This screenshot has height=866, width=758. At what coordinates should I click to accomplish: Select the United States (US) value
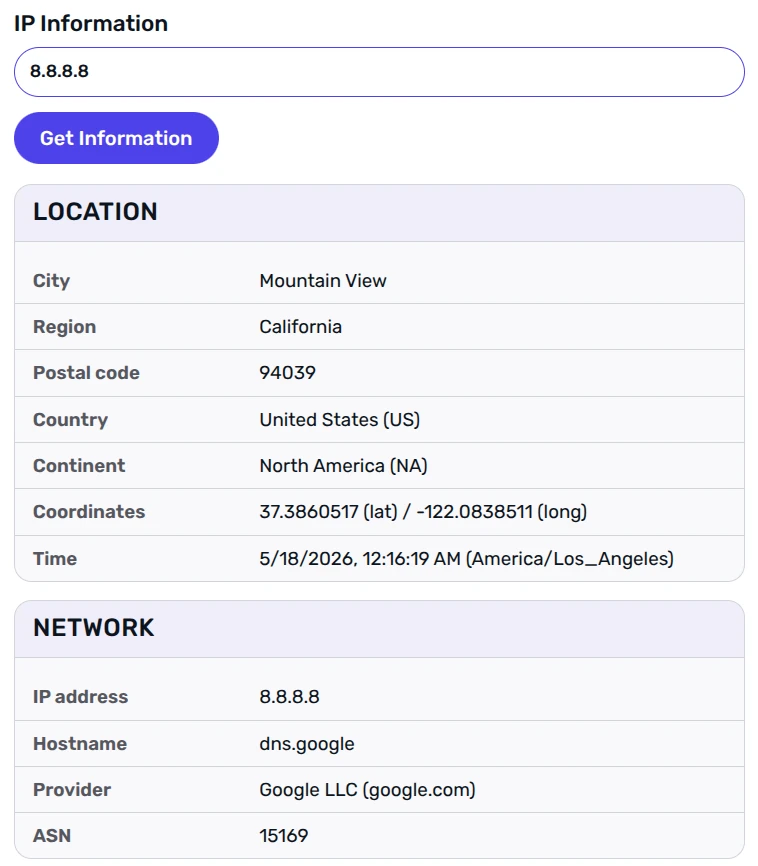coord(340,420)
